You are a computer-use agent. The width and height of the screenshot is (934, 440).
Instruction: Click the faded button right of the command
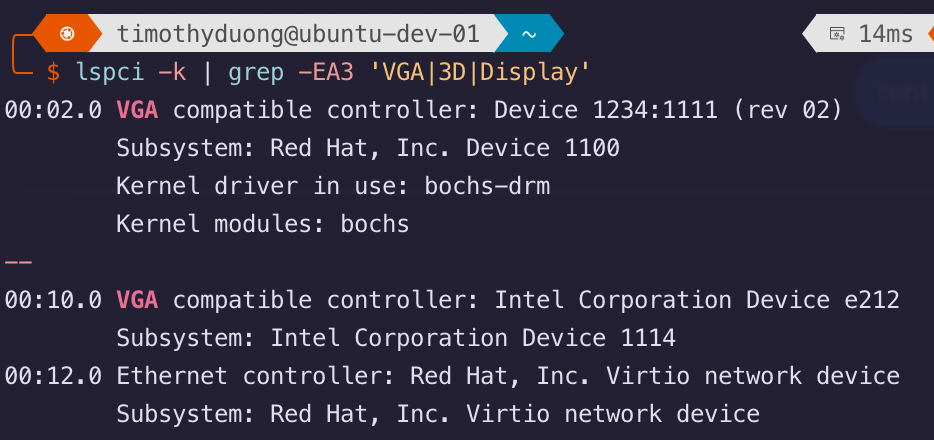coord(895,92)
